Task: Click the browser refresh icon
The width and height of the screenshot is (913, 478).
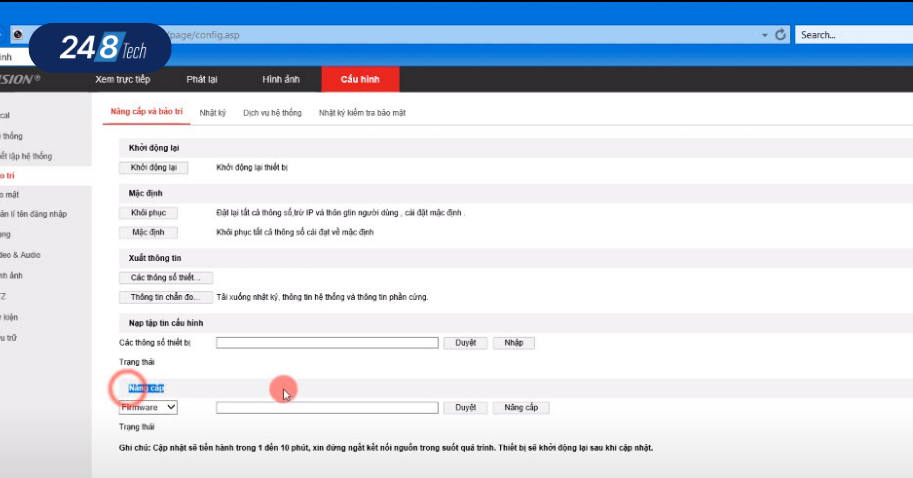Action: click(781, 35)
